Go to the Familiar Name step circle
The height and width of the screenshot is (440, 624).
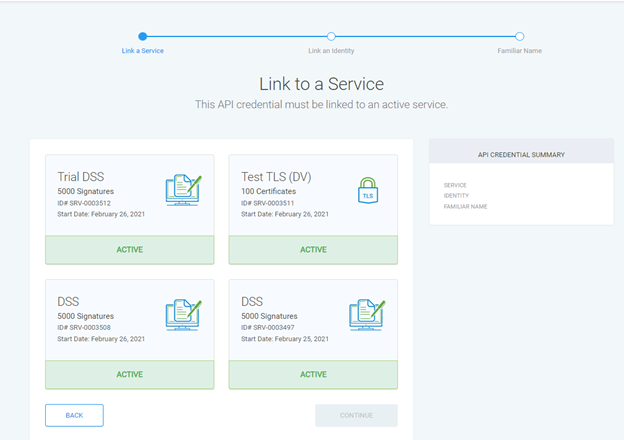[x=520, y=37]
